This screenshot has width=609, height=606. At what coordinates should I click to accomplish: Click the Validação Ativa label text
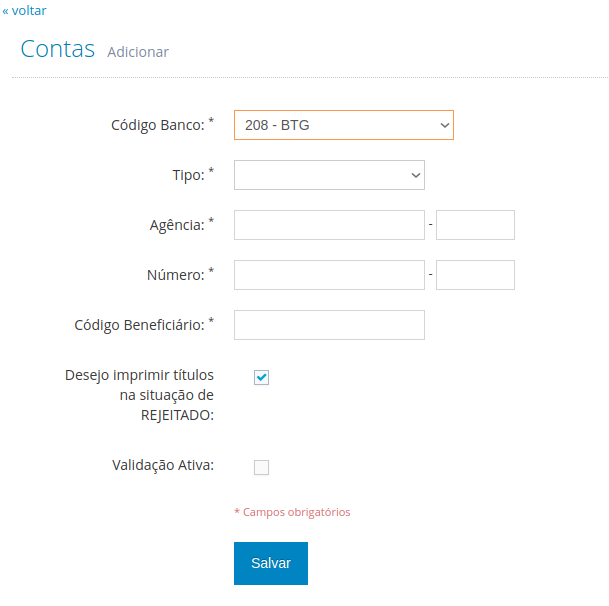point(163,465)
